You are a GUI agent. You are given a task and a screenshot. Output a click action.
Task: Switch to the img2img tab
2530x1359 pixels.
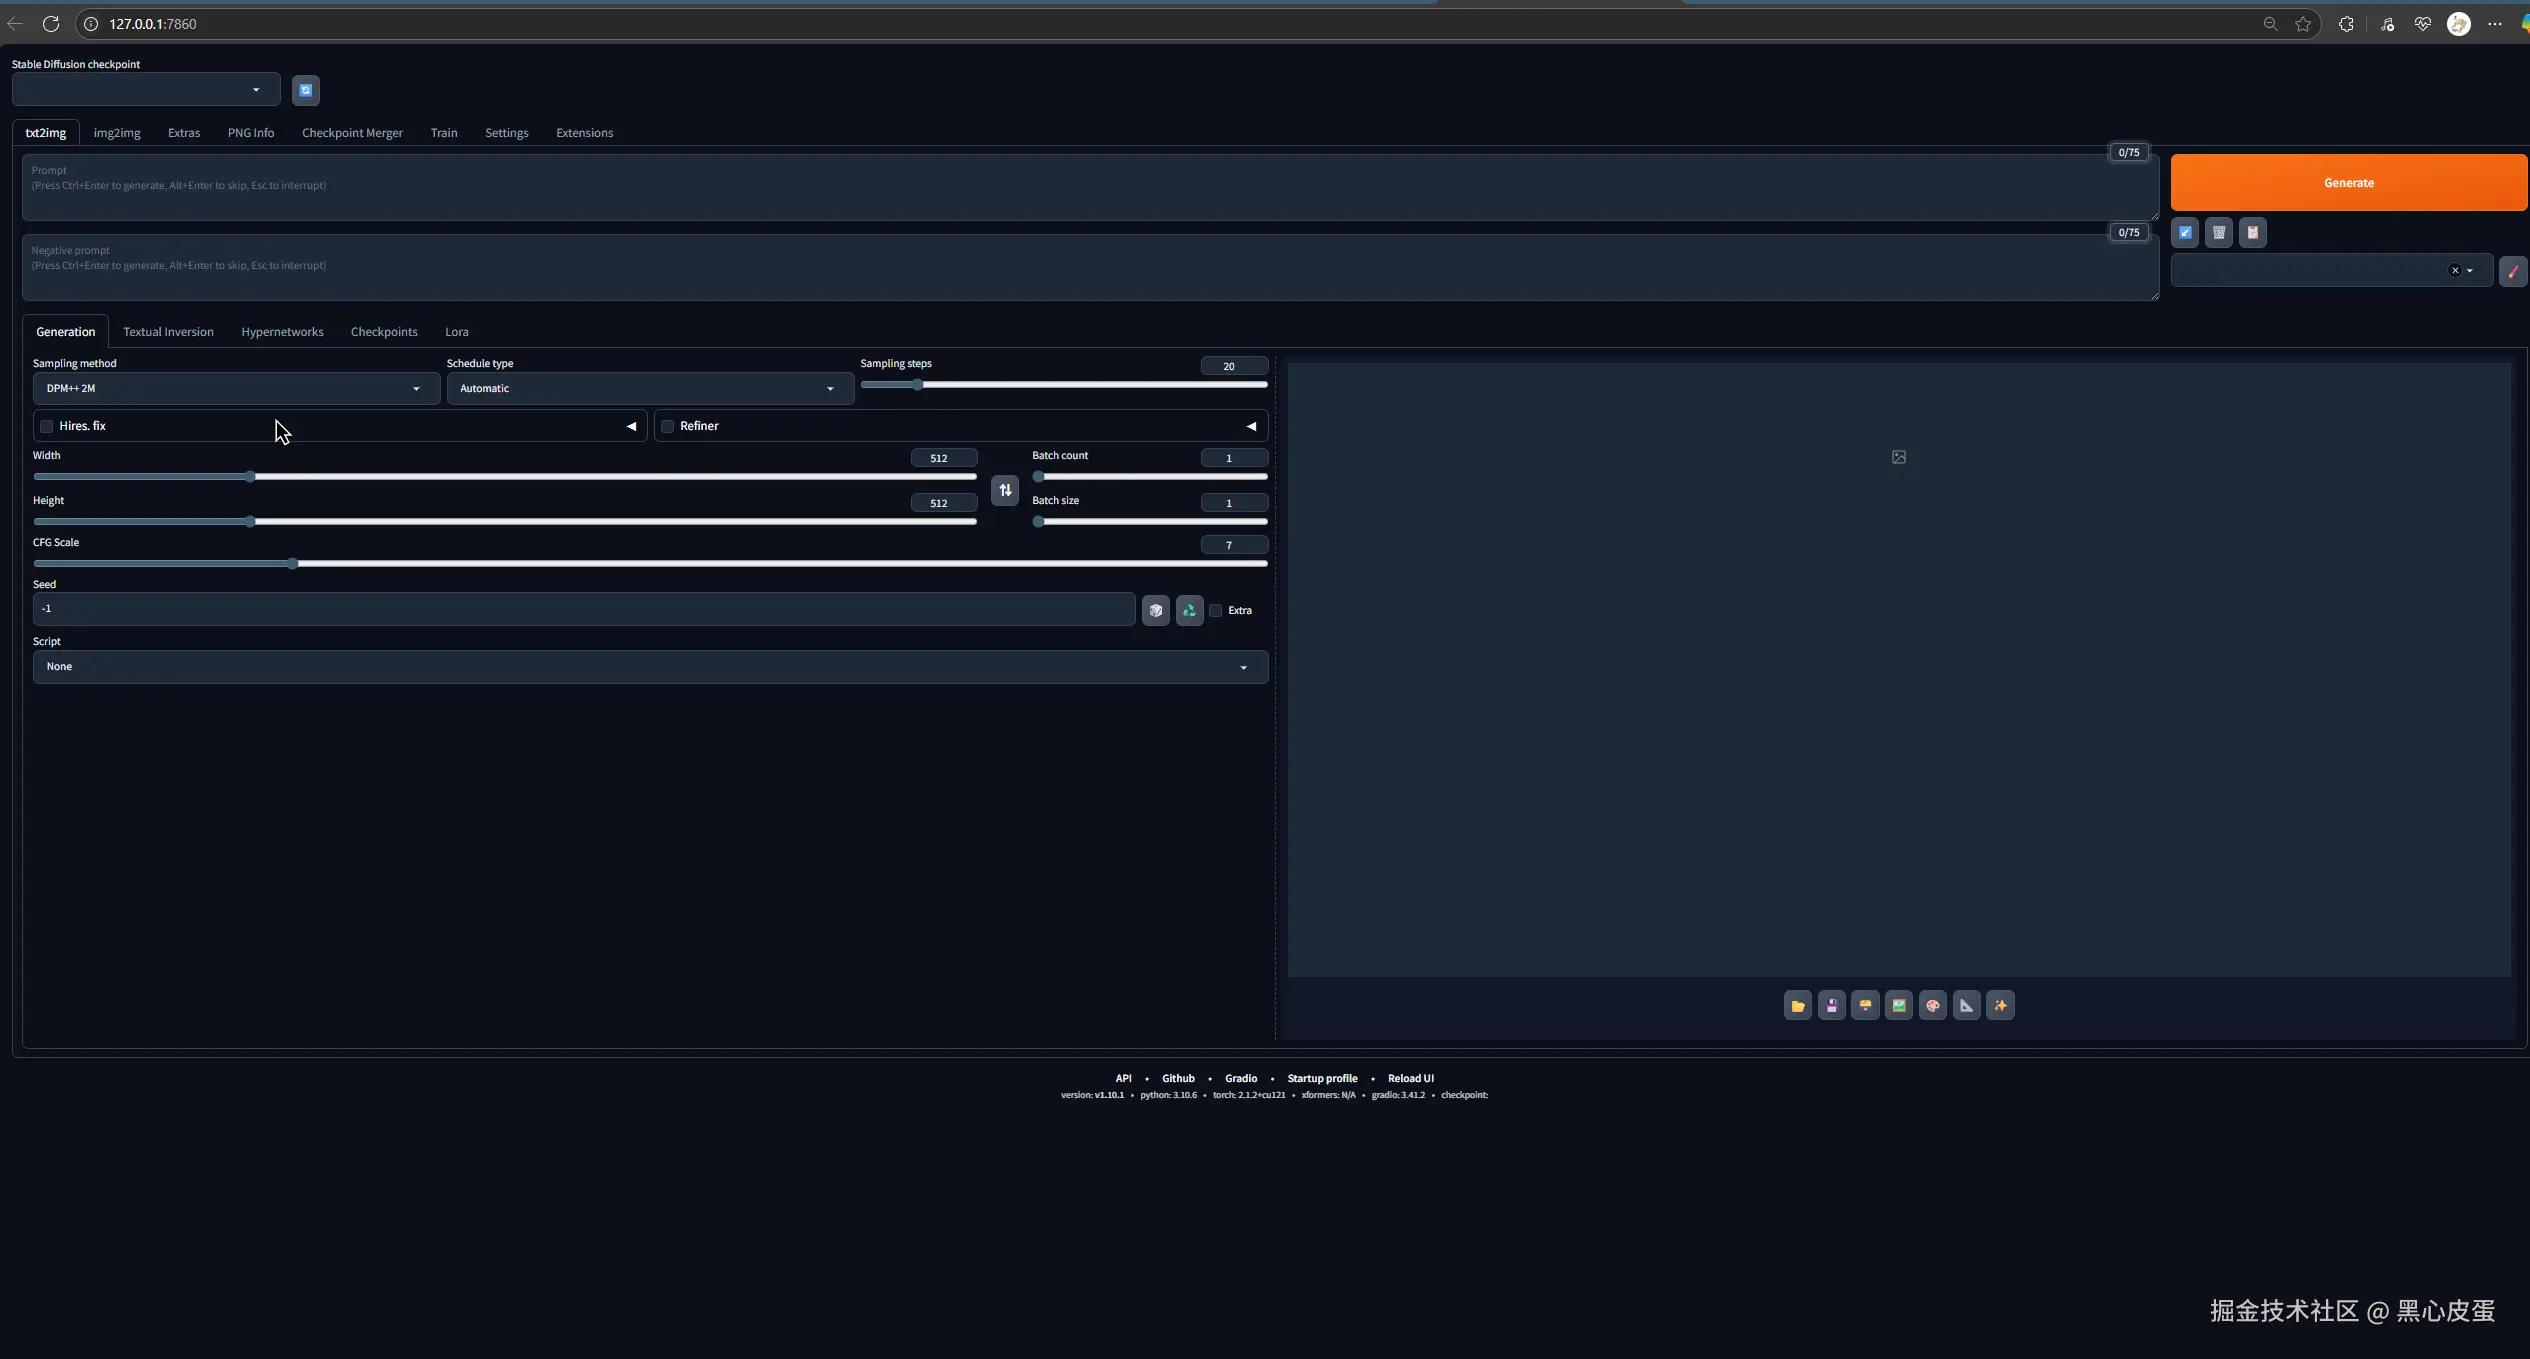pyautogui.click(x=117, y=133)
